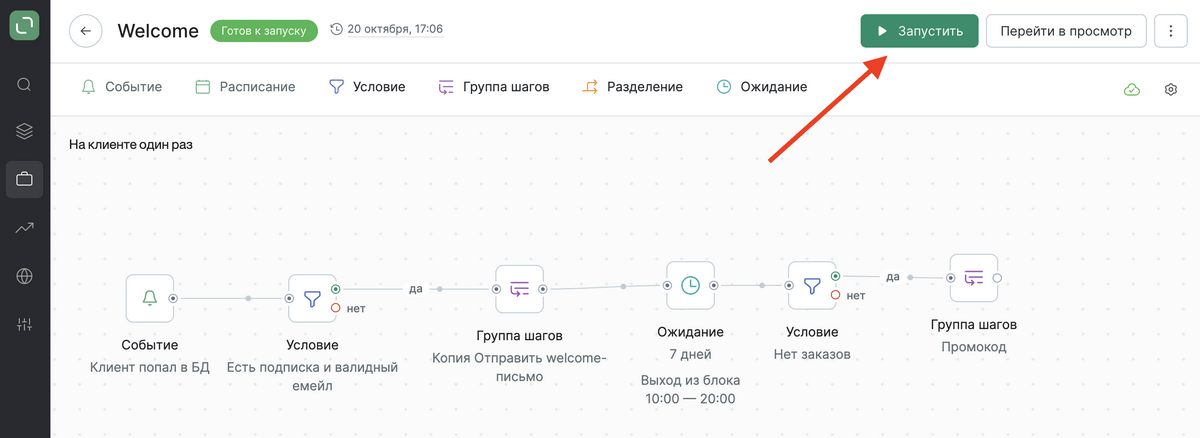Open the three-dot more options menu

click(1170, 31)
